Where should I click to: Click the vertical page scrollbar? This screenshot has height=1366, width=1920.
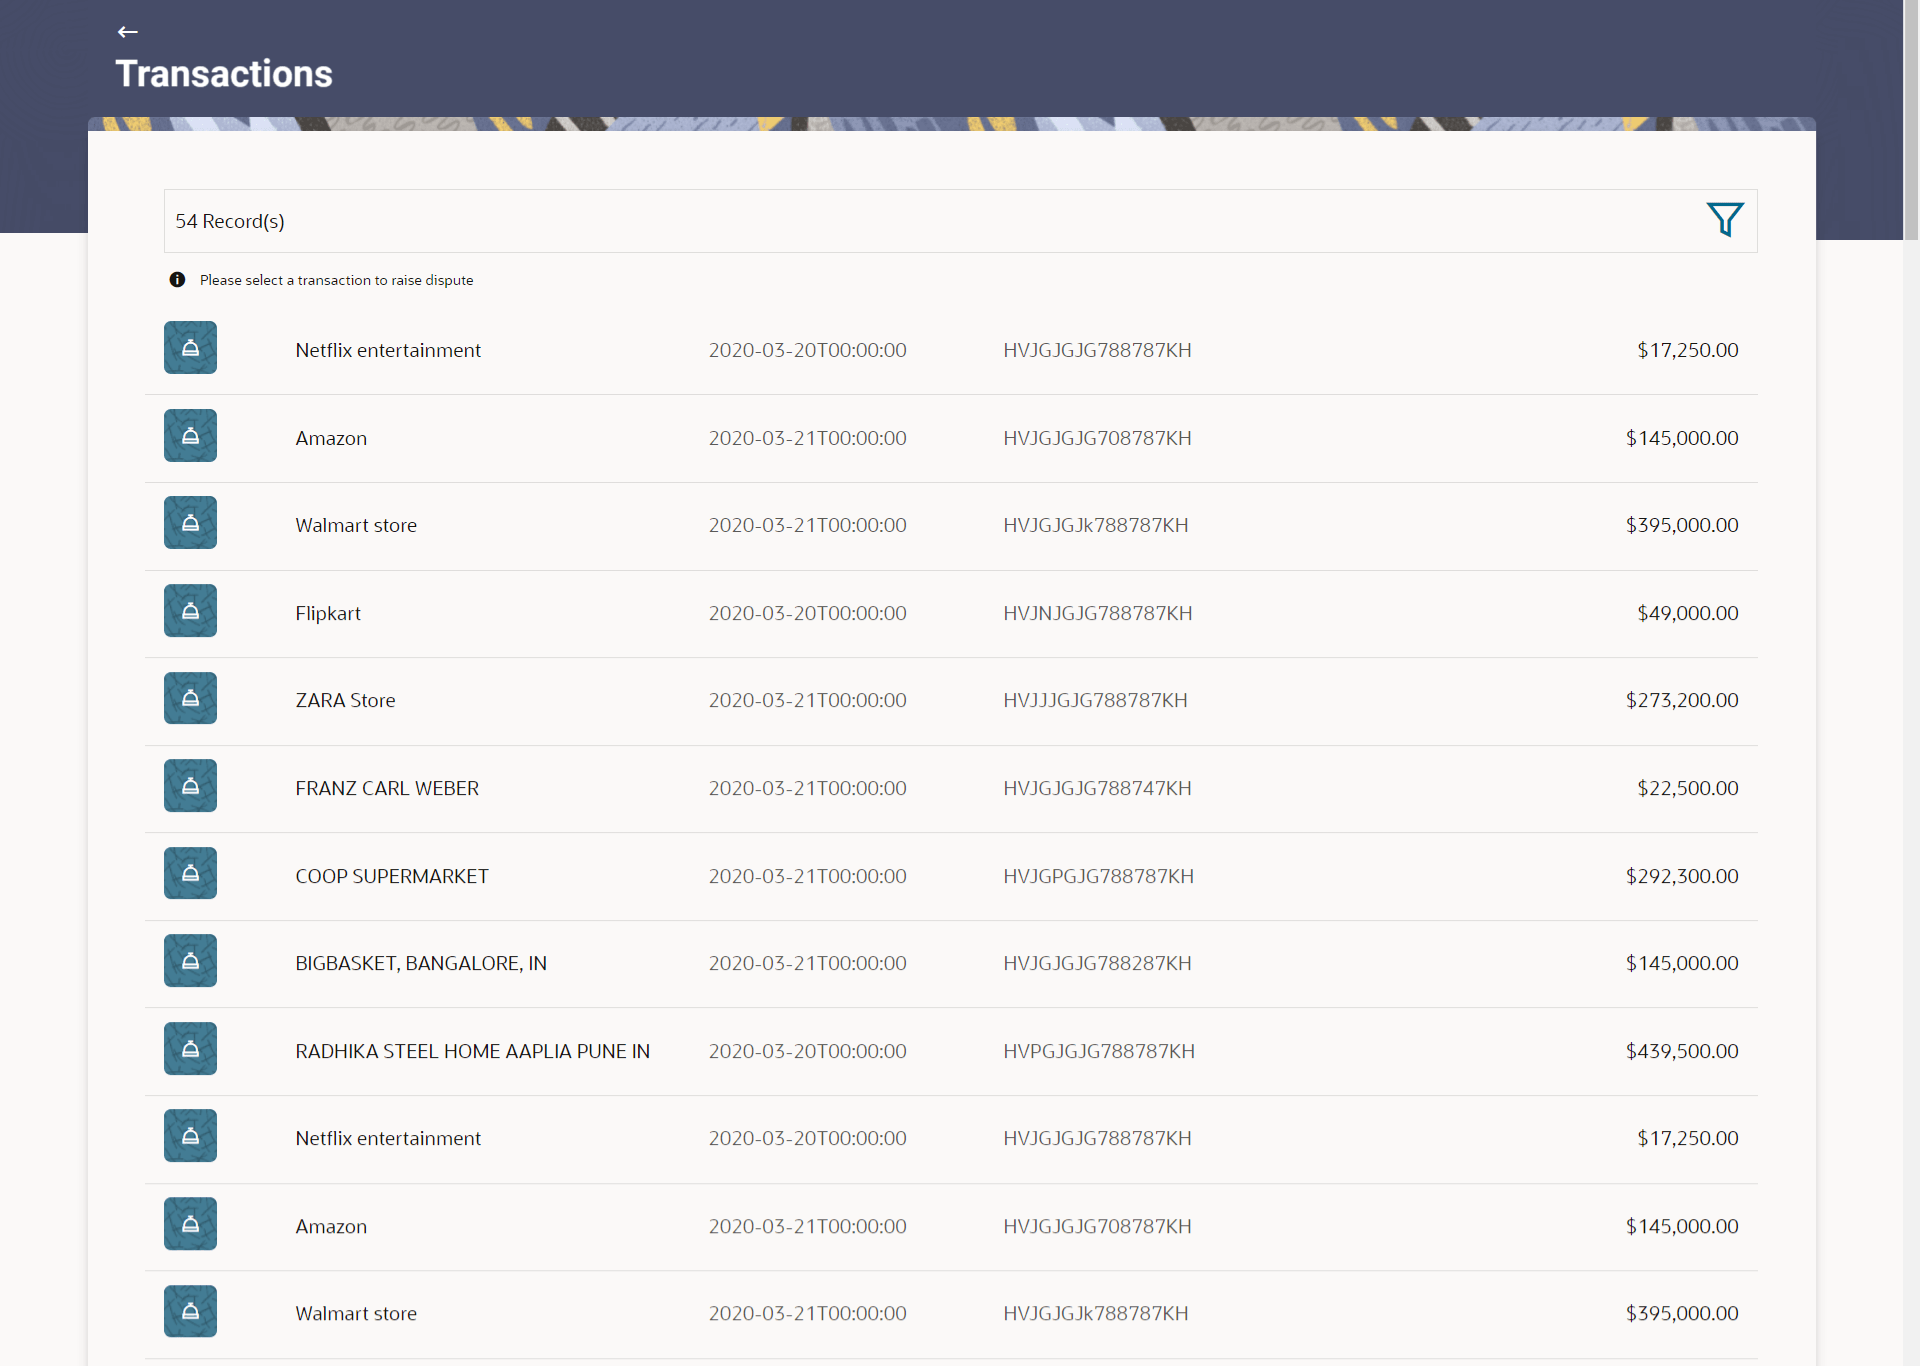point(1911,120)
